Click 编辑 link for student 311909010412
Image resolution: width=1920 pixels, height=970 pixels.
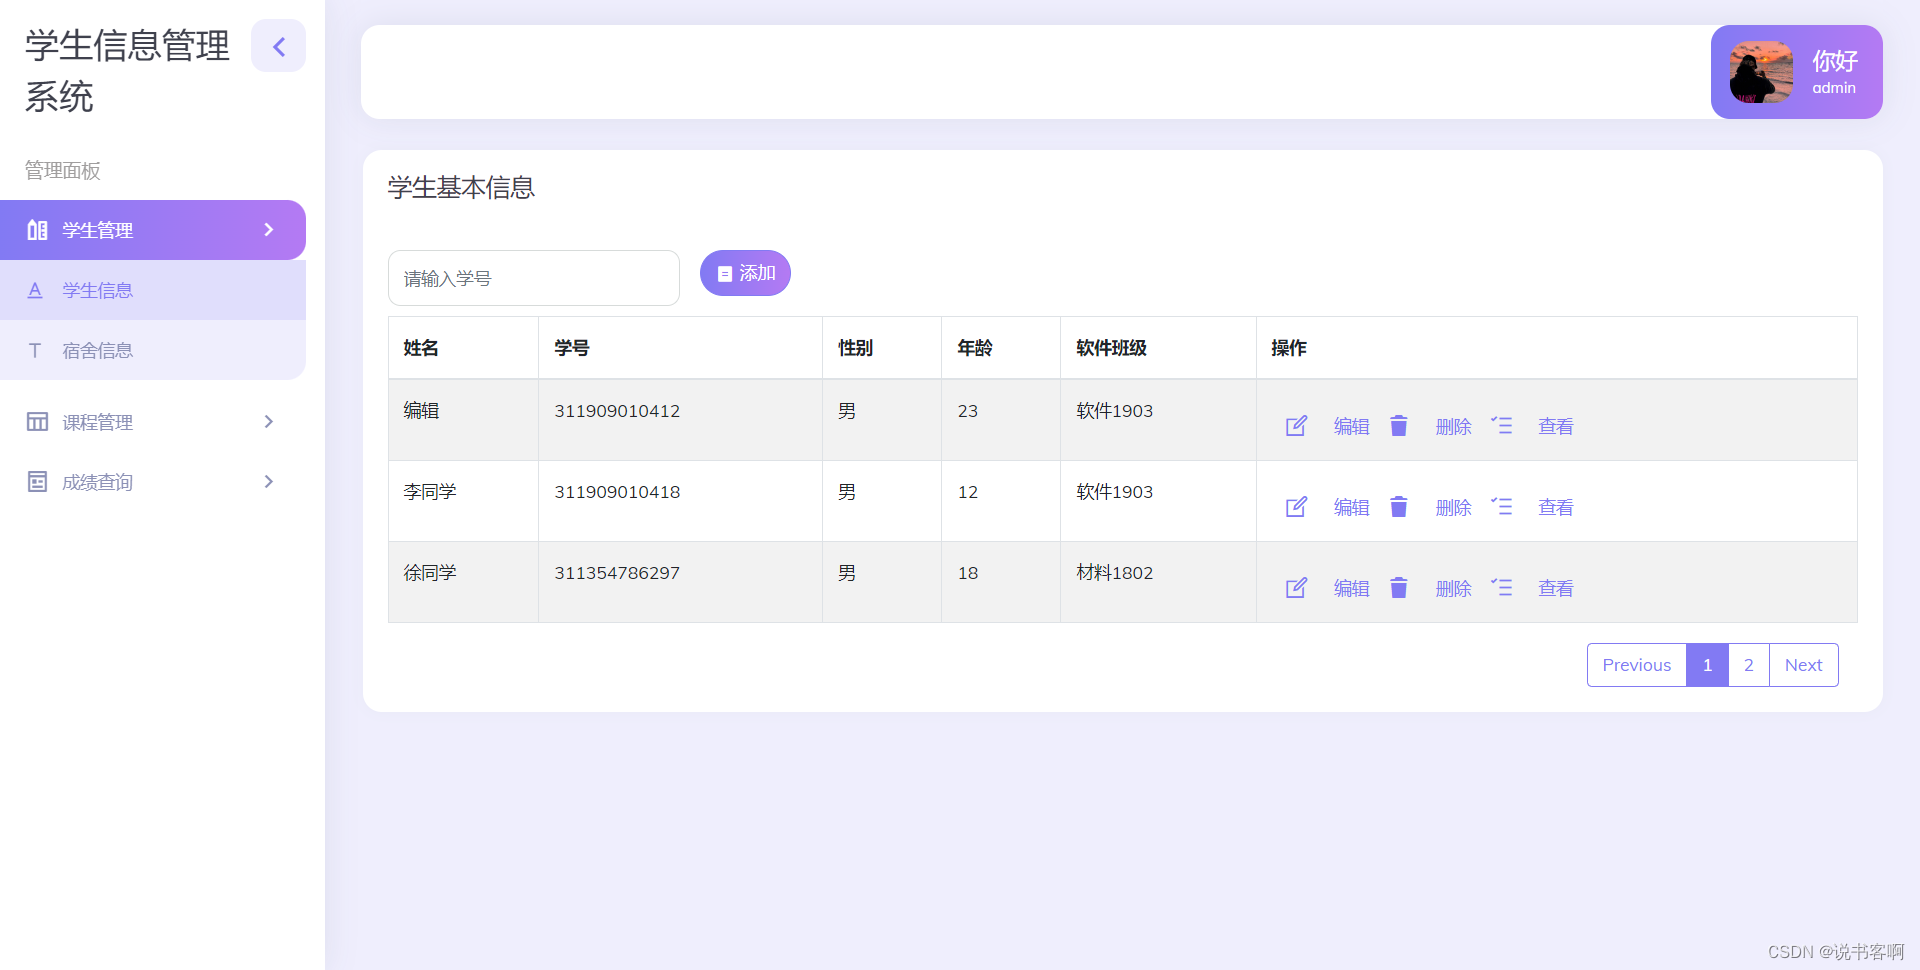coord(1351,427)
